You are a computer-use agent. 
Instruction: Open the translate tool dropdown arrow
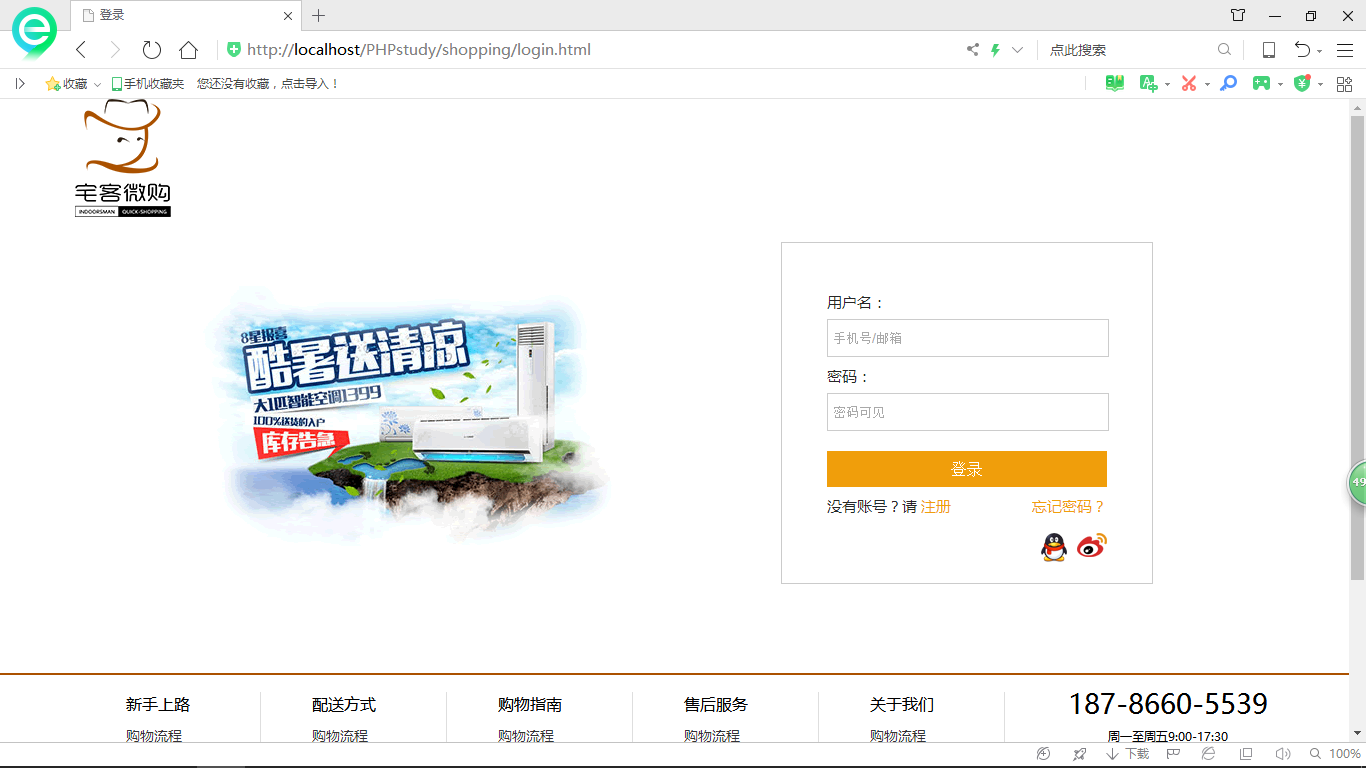pyautogui.click(x=1167, y=85)
